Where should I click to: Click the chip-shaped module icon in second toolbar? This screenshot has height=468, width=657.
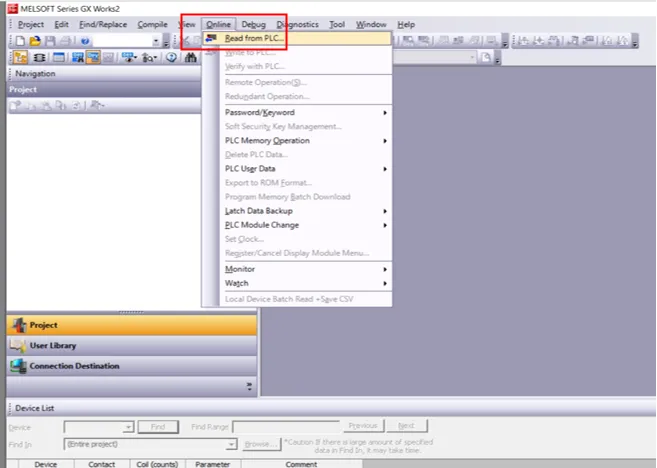39,57
